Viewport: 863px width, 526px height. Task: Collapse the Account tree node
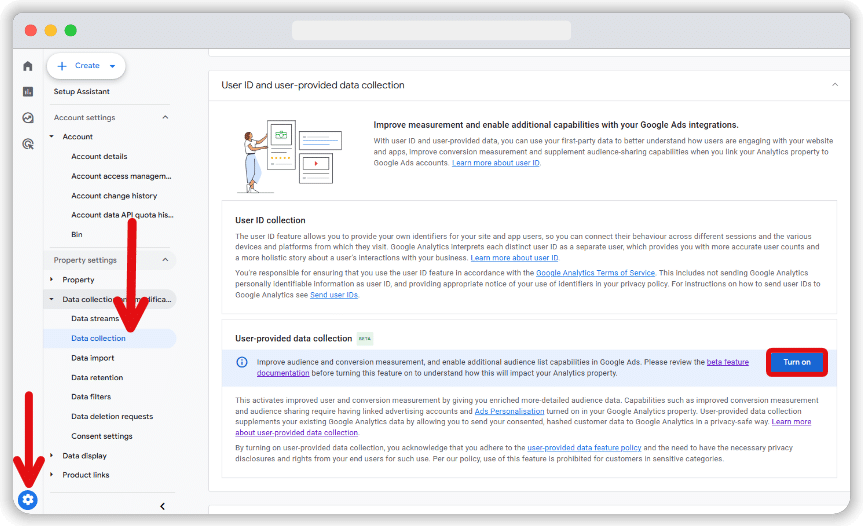click(x=52, y=136)
